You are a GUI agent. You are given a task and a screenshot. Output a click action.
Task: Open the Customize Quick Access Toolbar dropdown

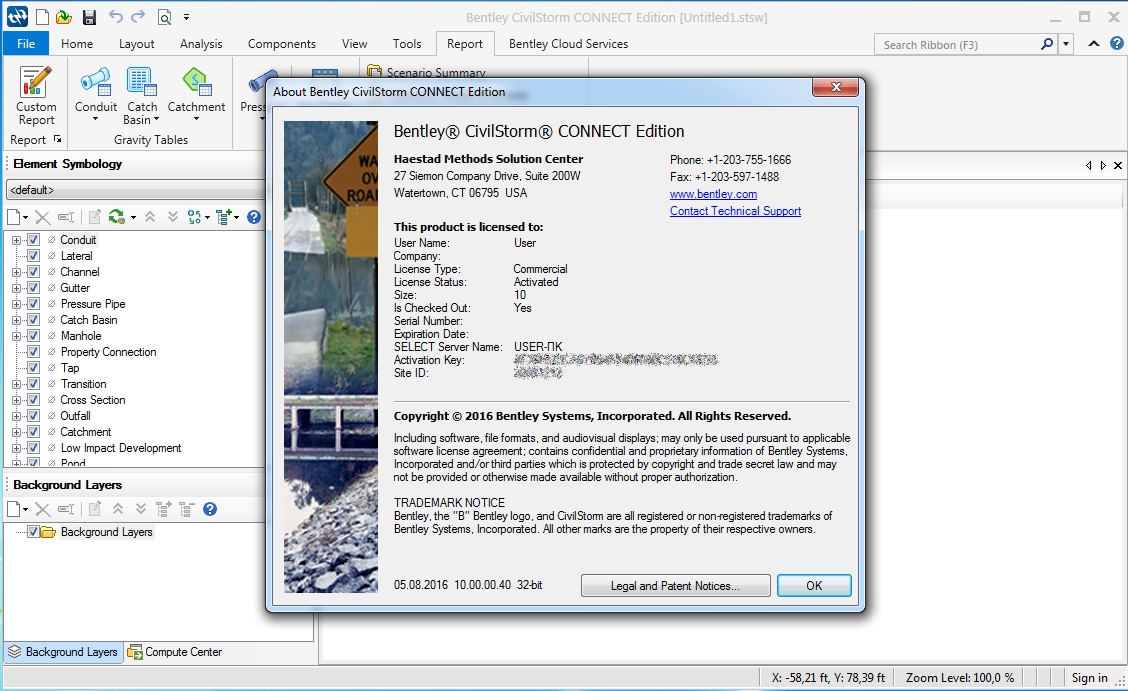point(186,17)
